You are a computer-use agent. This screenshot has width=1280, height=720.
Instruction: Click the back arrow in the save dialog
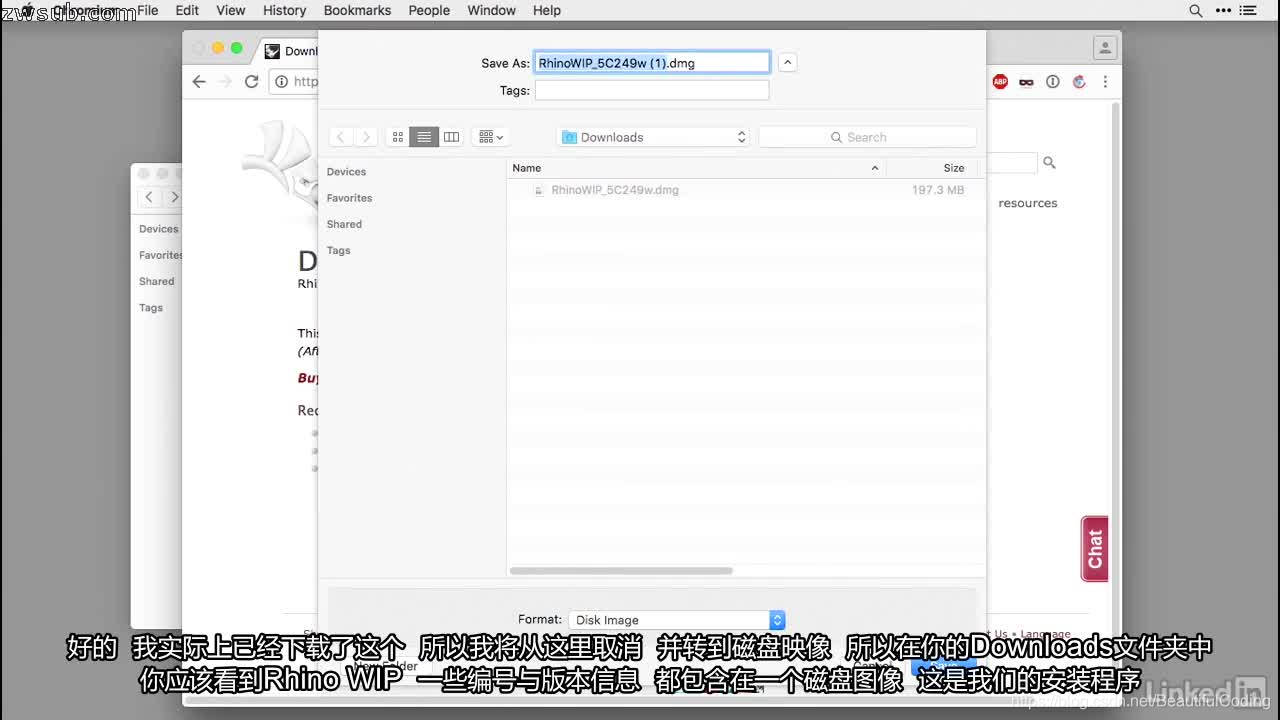[341, 137]
